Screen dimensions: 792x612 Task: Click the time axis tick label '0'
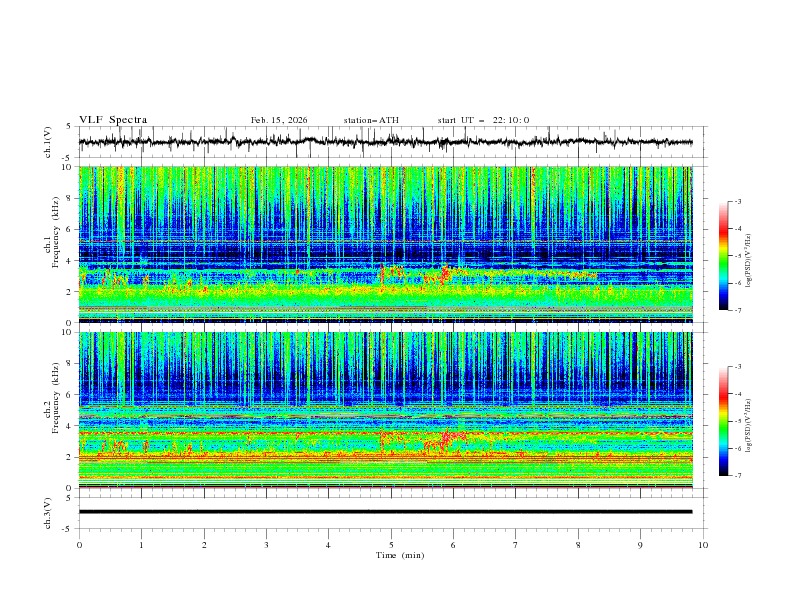79,545
